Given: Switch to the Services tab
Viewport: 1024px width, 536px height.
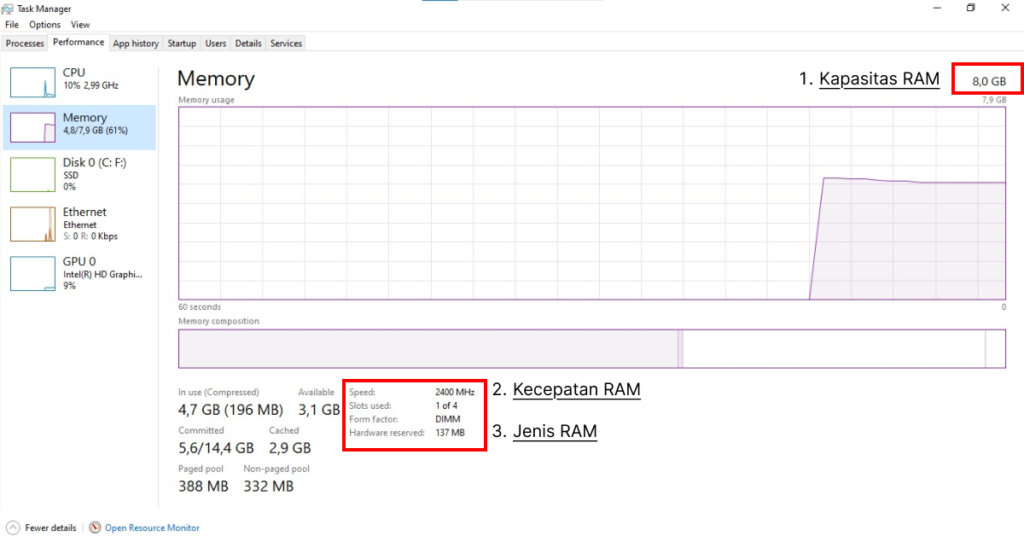Looking at the screenshot, I should point(286,43).
